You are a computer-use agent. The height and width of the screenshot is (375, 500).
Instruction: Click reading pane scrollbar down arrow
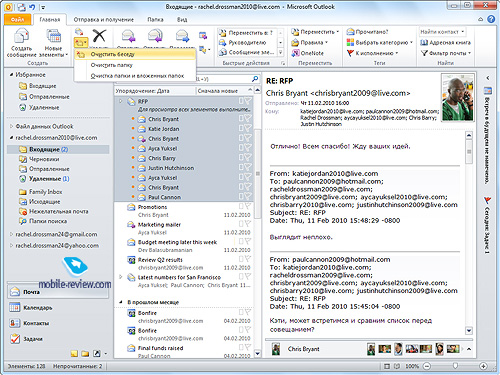[x=469, y=330]
